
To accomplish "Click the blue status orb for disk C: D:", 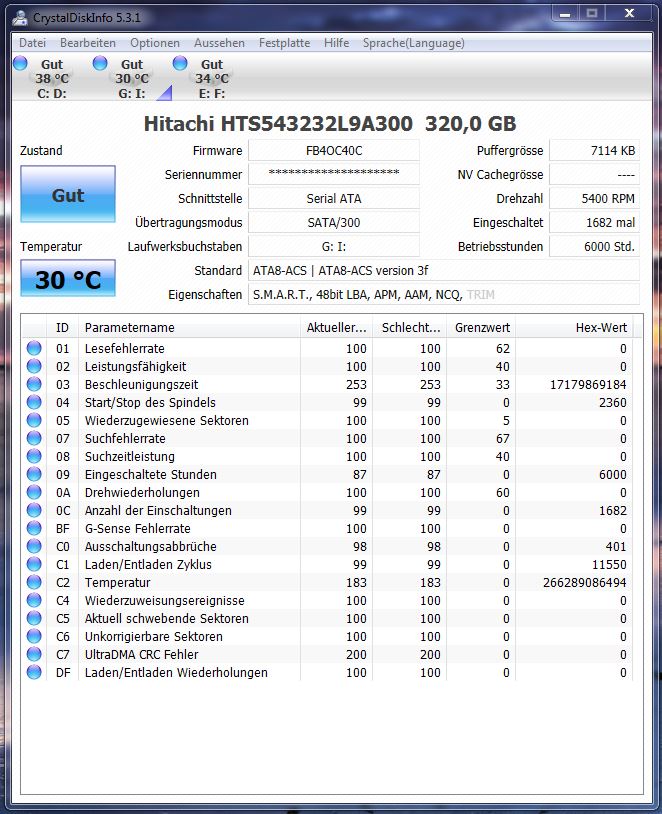I will click(20, 63).
